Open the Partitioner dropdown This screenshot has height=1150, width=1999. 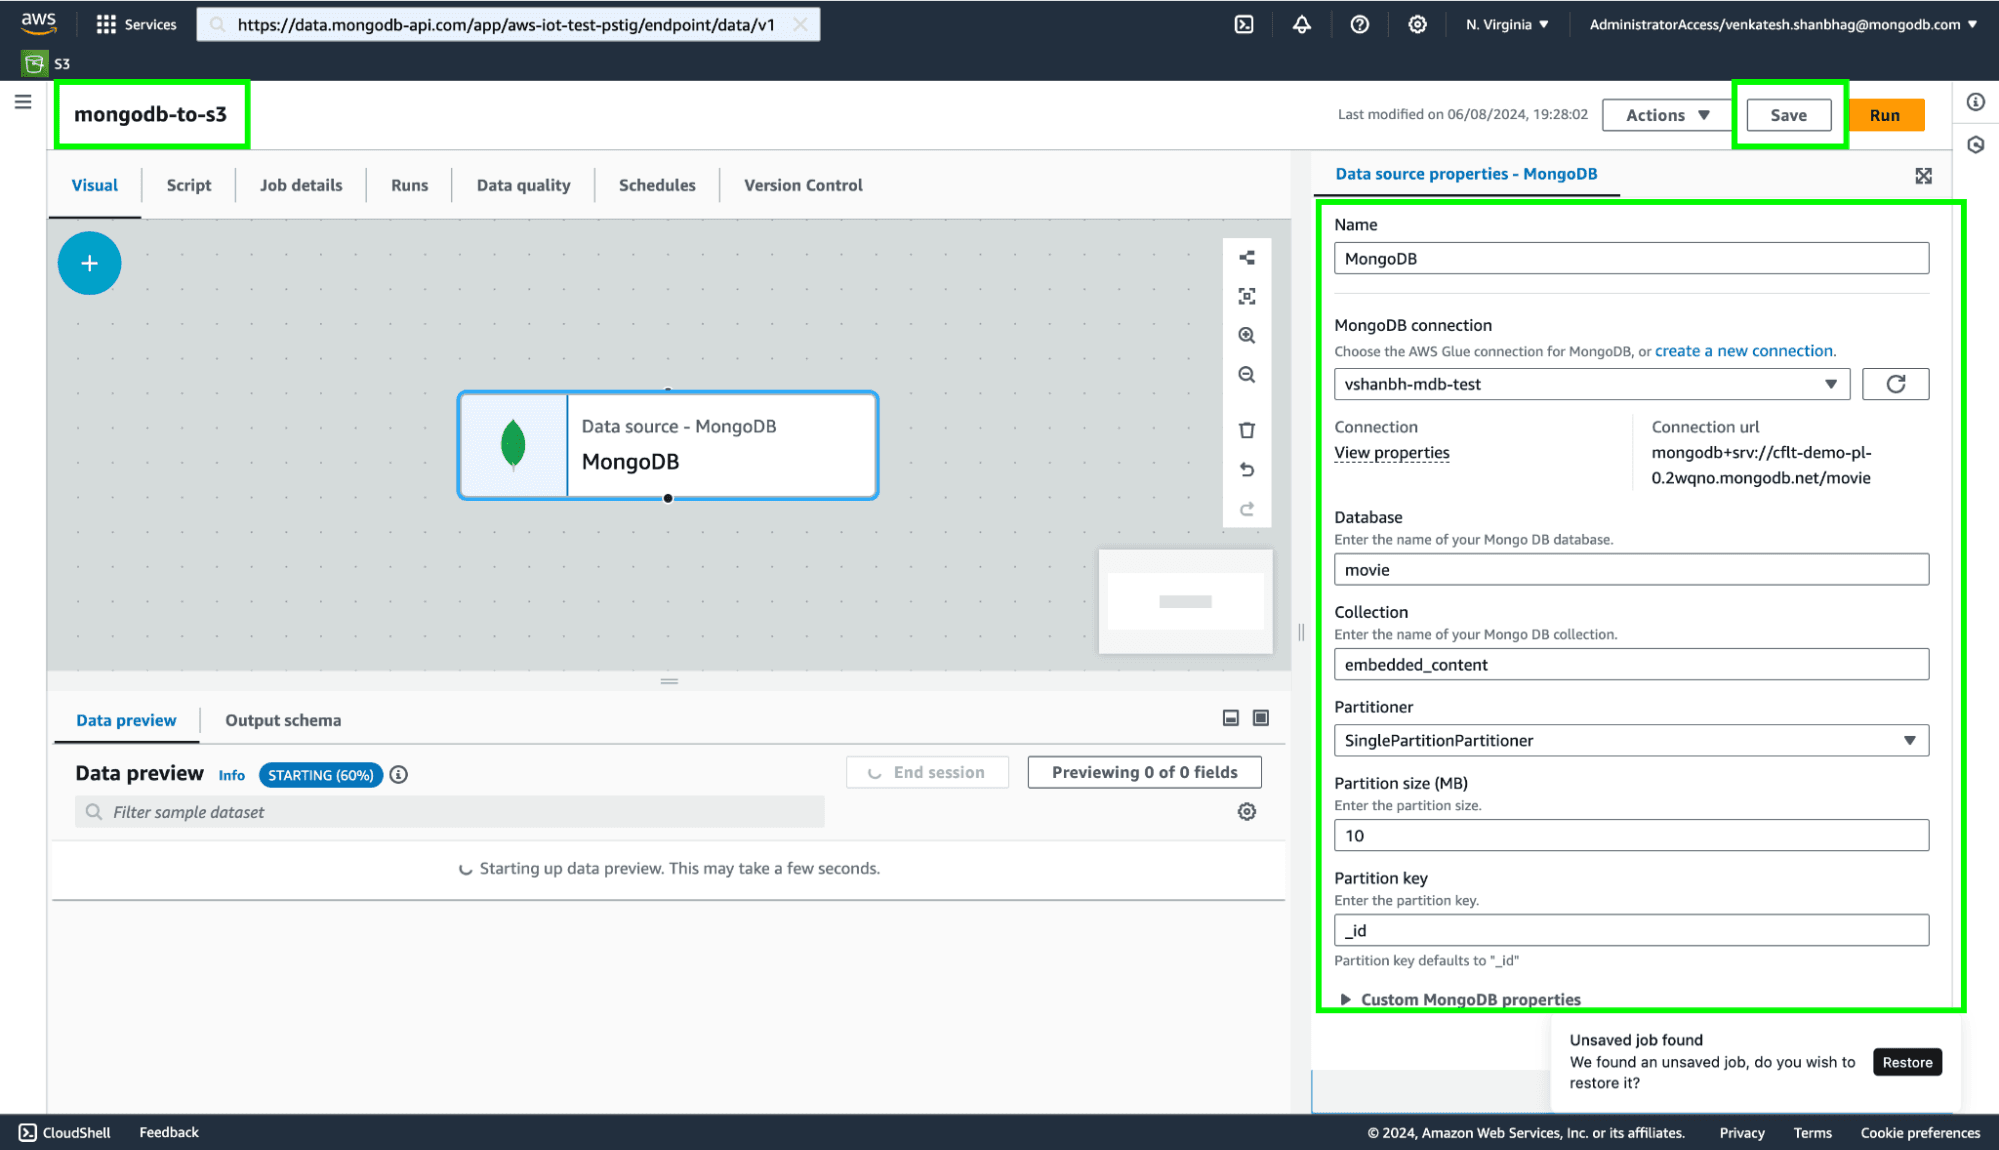(1630, 740)
